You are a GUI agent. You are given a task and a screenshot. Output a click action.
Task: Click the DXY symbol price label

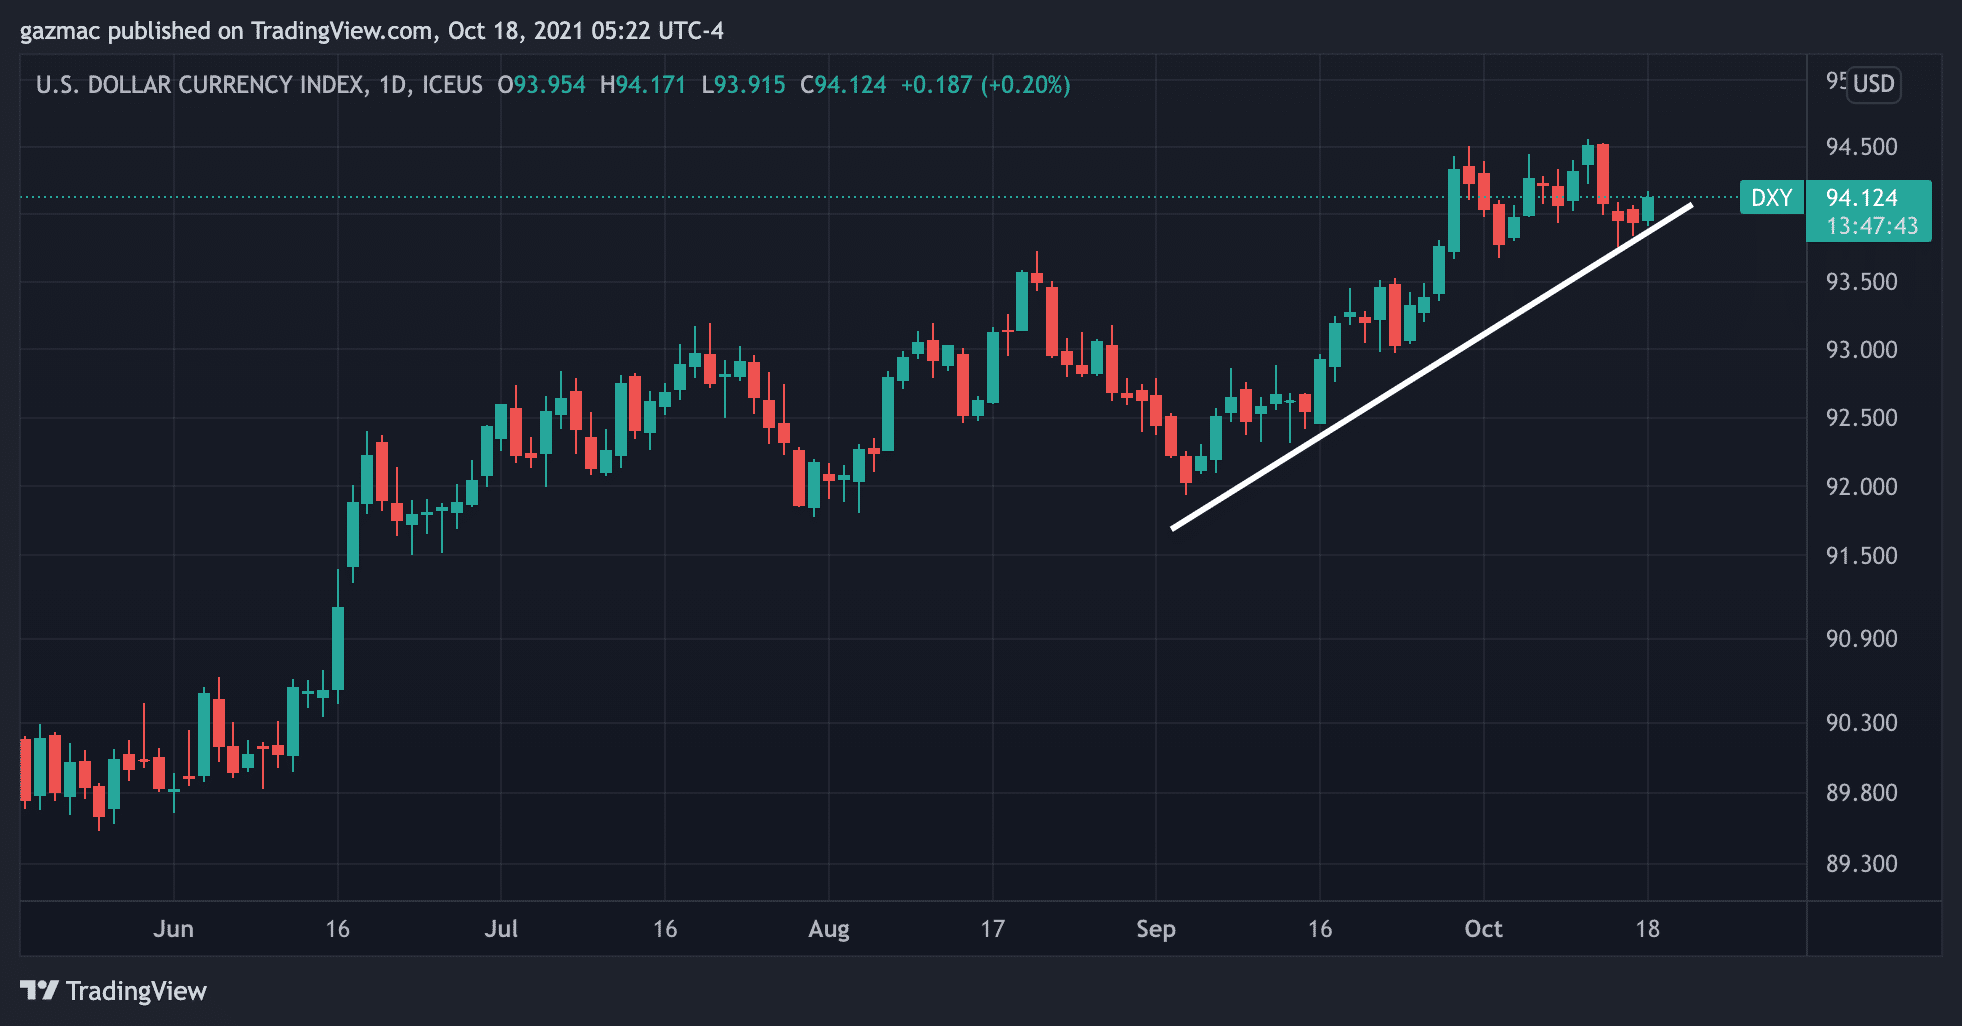click(1771, 198)
